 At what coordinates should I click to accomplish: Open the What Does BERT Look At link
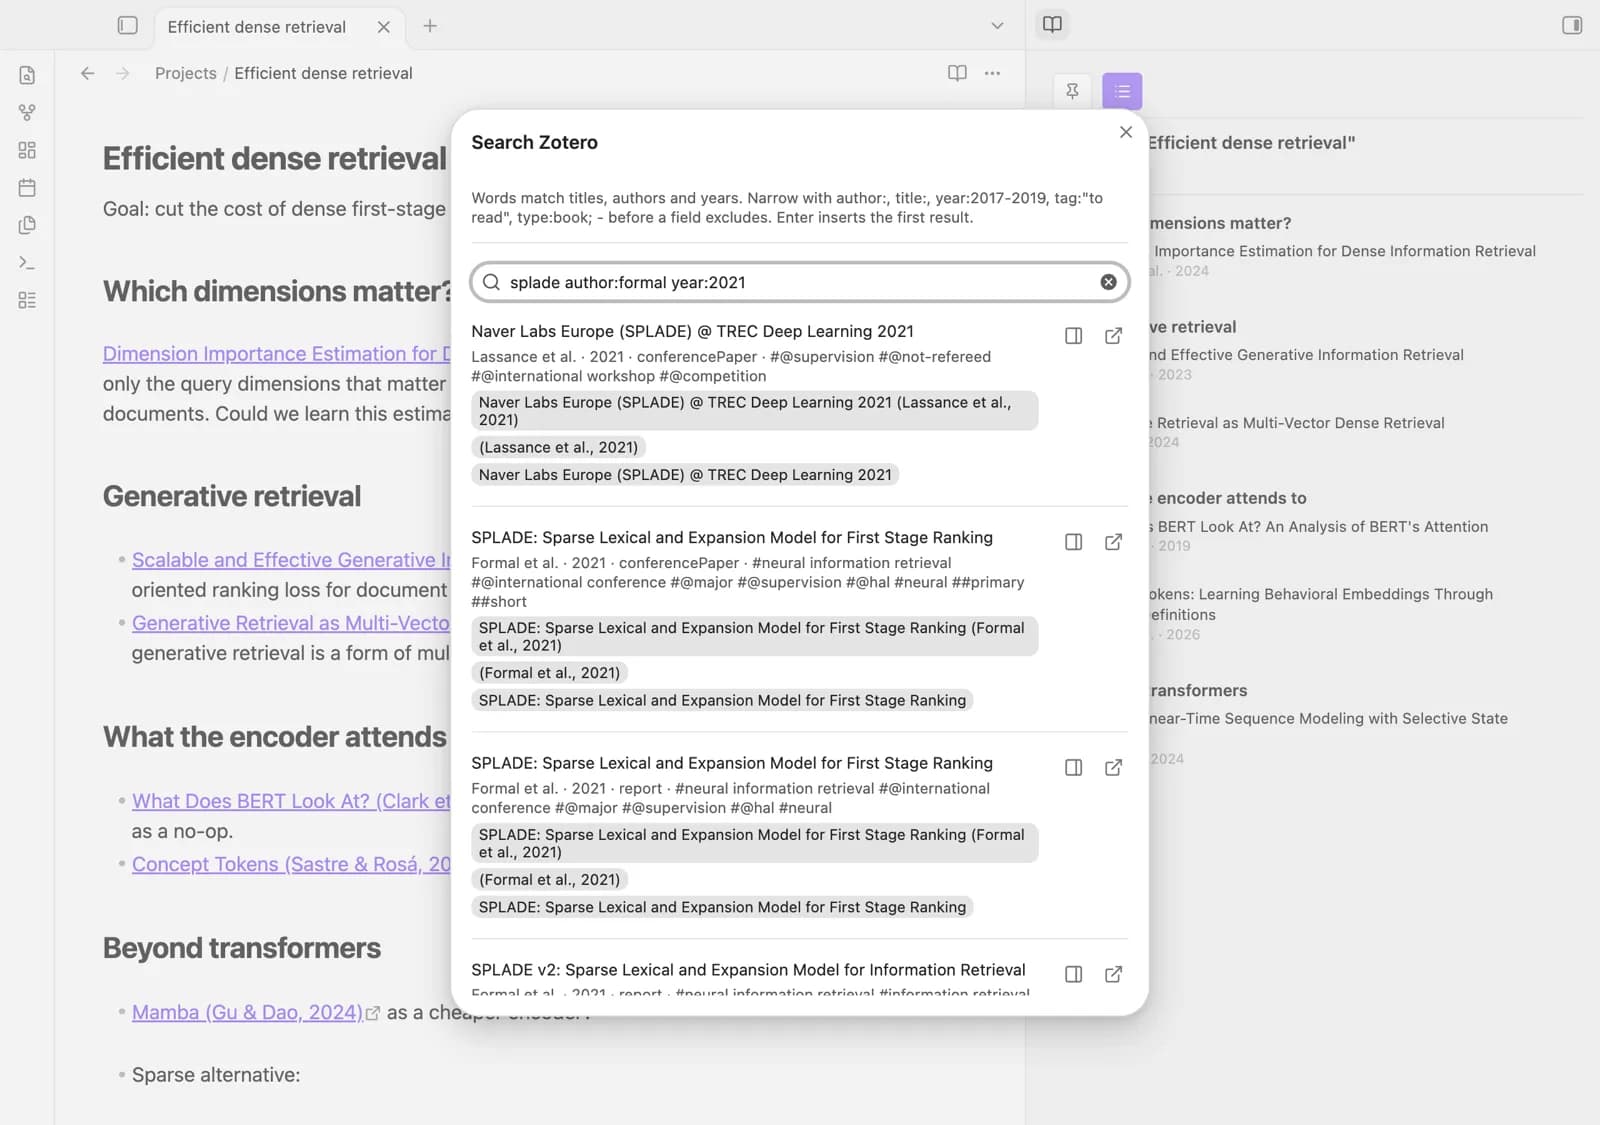[x=291, y=801]
